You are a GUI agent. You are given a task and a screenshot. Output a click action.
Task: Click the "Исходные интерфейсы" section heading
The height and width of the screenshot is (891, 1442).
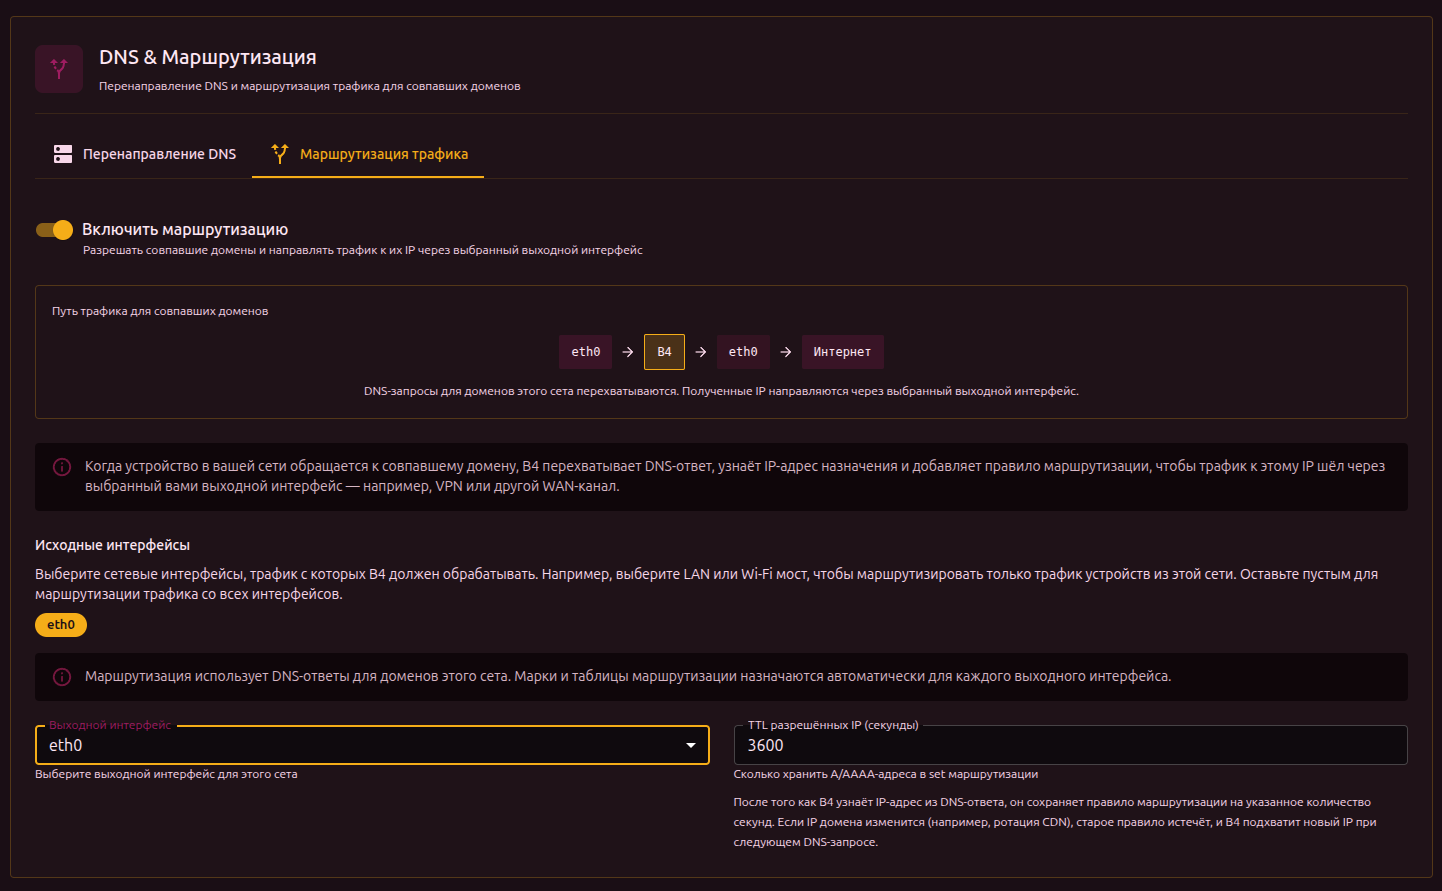click(x=112, y=545)
